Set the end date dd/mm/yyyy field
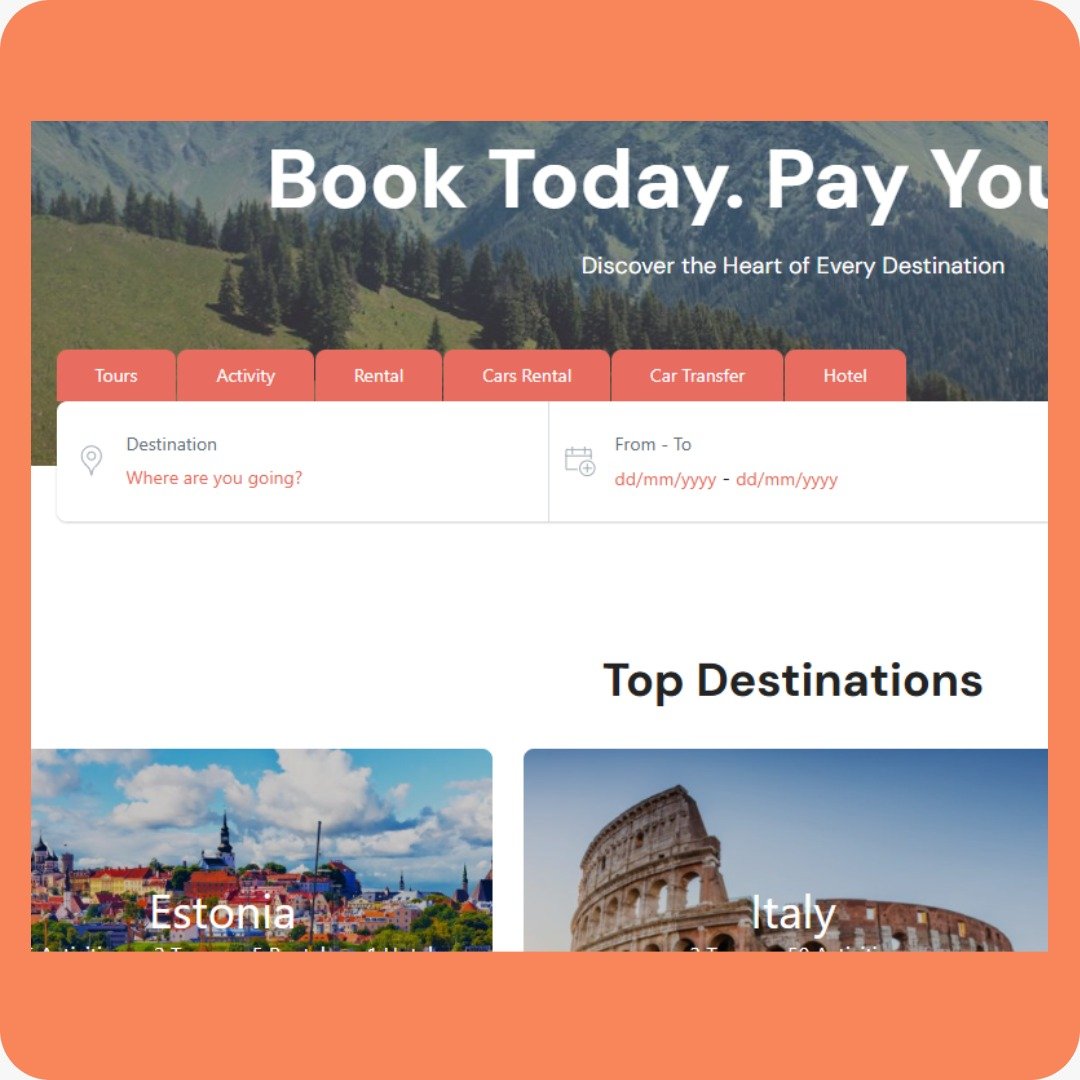This screenshot has width=1080, height=1080. point(787,479)
